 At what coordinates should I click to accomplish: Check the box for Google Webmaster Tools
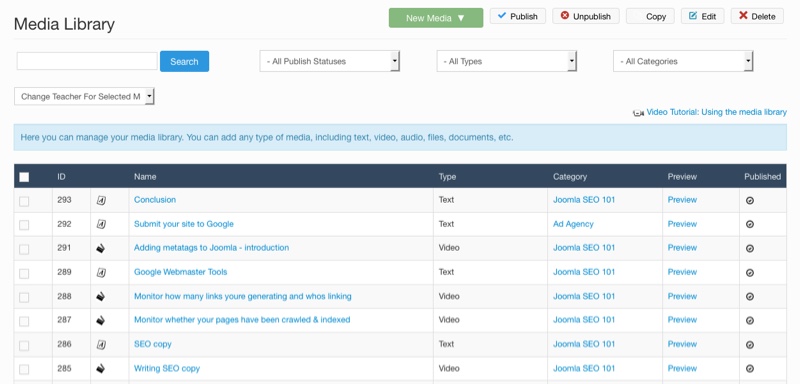pyautogui.click(x=24, y=273)
